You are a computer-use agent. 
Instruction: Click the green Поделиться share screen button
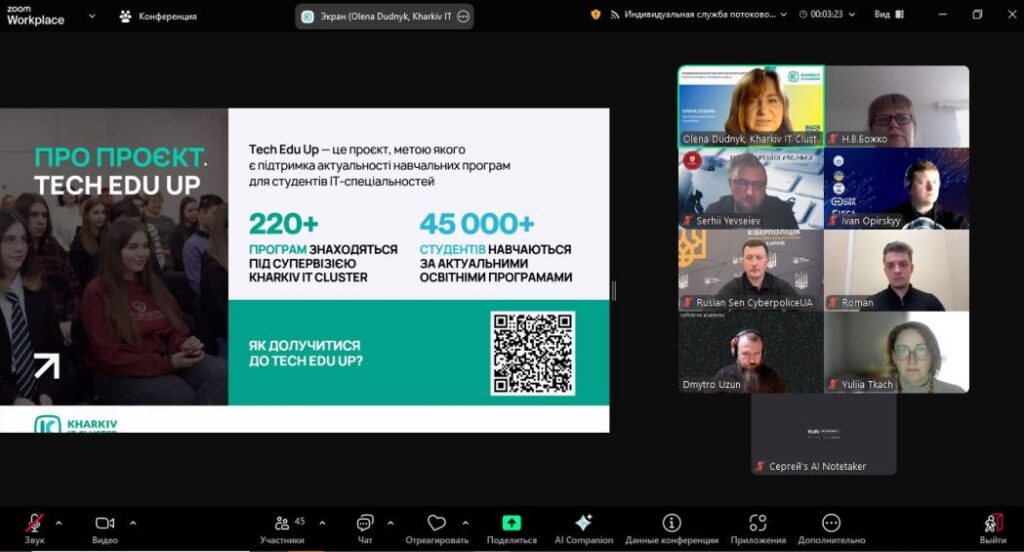pyautogui.click(x=511, y=528)
